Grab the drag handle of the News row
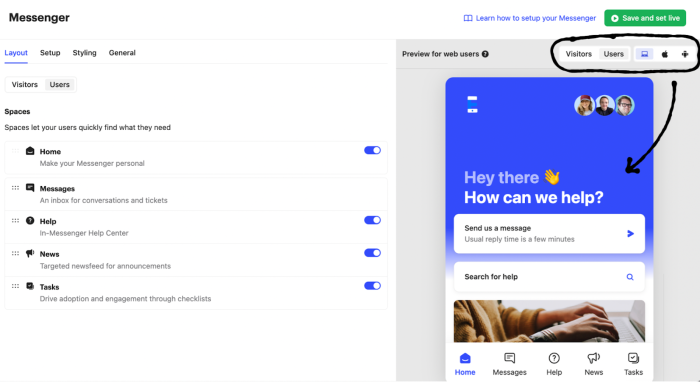The height and width of the screenshot is (383, 700). pos(15,253)
